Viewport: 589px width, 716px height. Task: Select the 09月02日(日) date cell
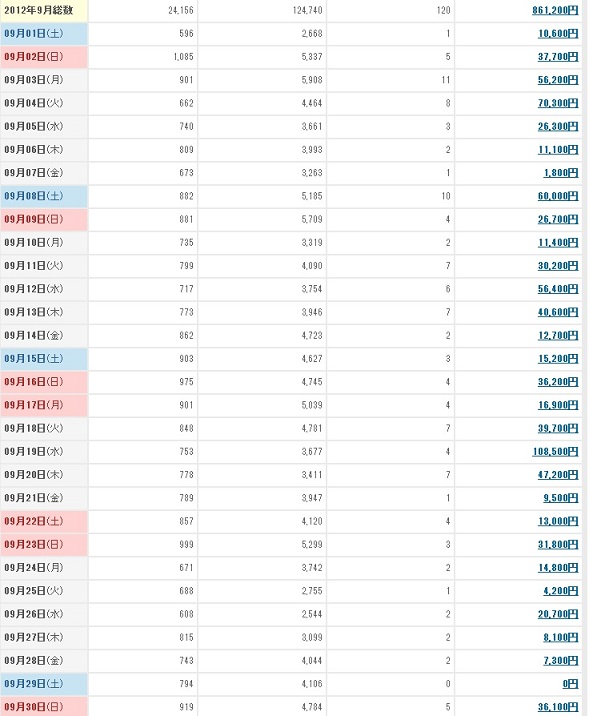click(44, 57)
